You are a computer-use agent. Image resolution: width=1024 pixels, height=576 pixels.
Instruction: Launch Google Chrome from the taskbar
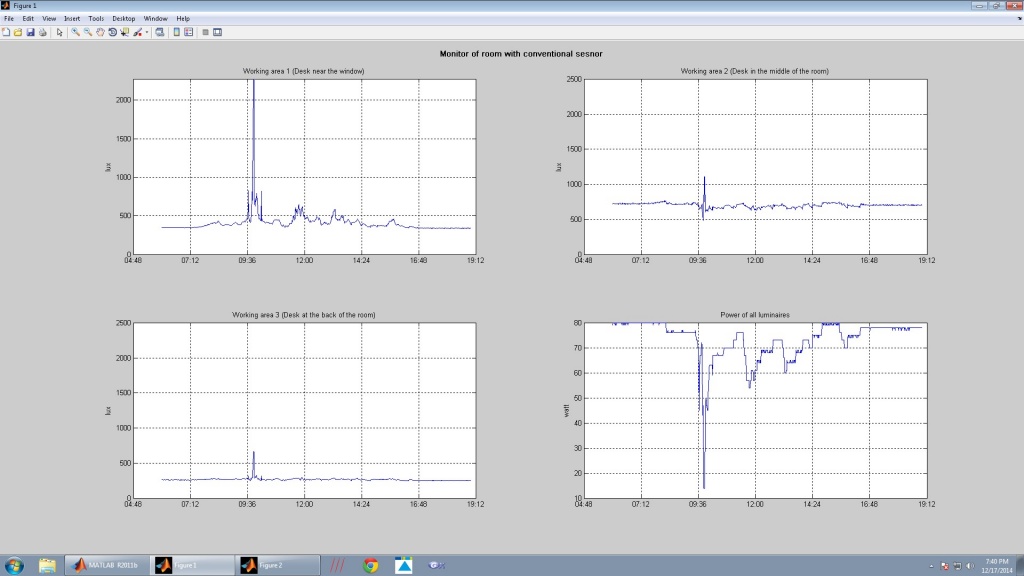pyautogui.click(x=370, y=565)
